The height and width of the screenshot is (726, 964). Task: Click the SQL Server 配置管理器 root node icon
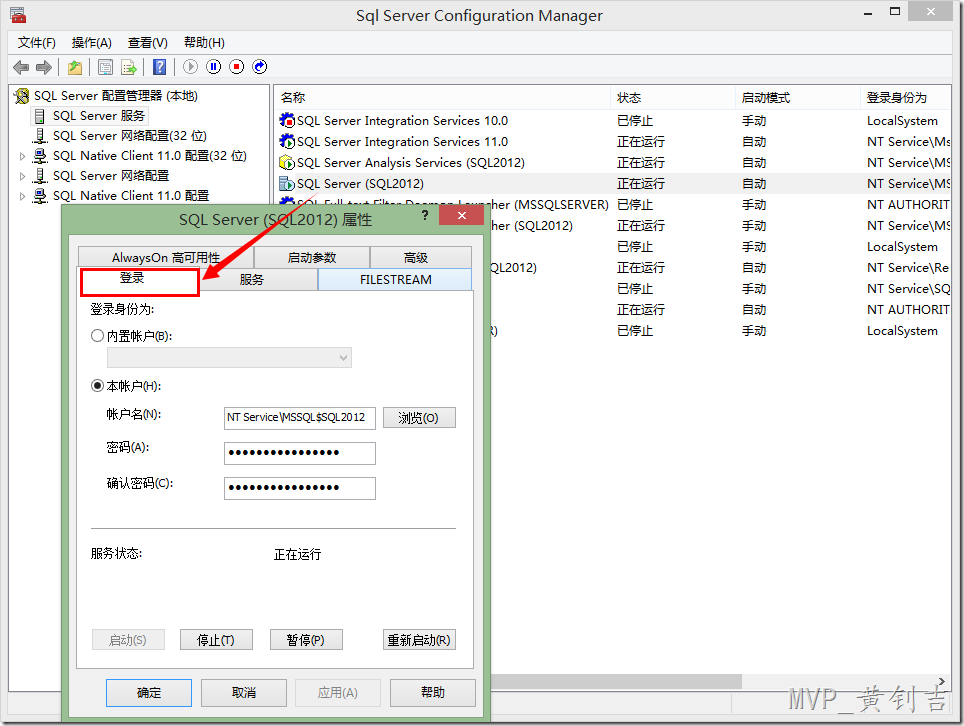point(22,96)
